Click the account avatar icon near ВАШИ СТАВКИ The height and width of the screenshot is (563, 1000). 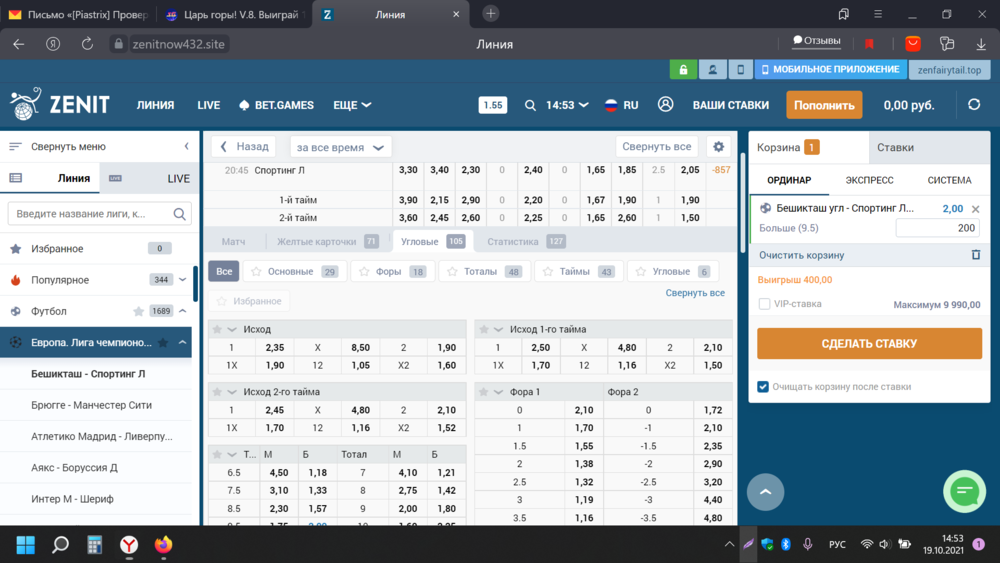665,105
